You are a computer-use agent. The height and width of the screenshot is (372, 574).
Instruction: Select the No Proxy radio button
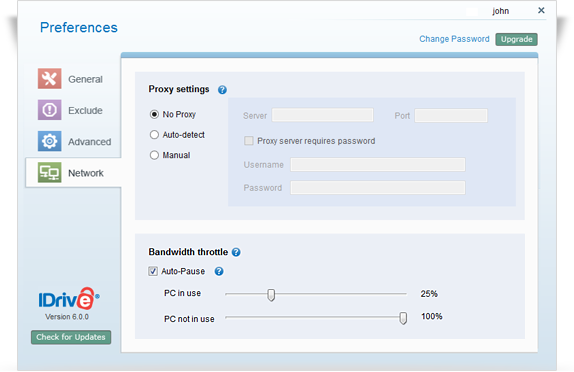[154, 115]
